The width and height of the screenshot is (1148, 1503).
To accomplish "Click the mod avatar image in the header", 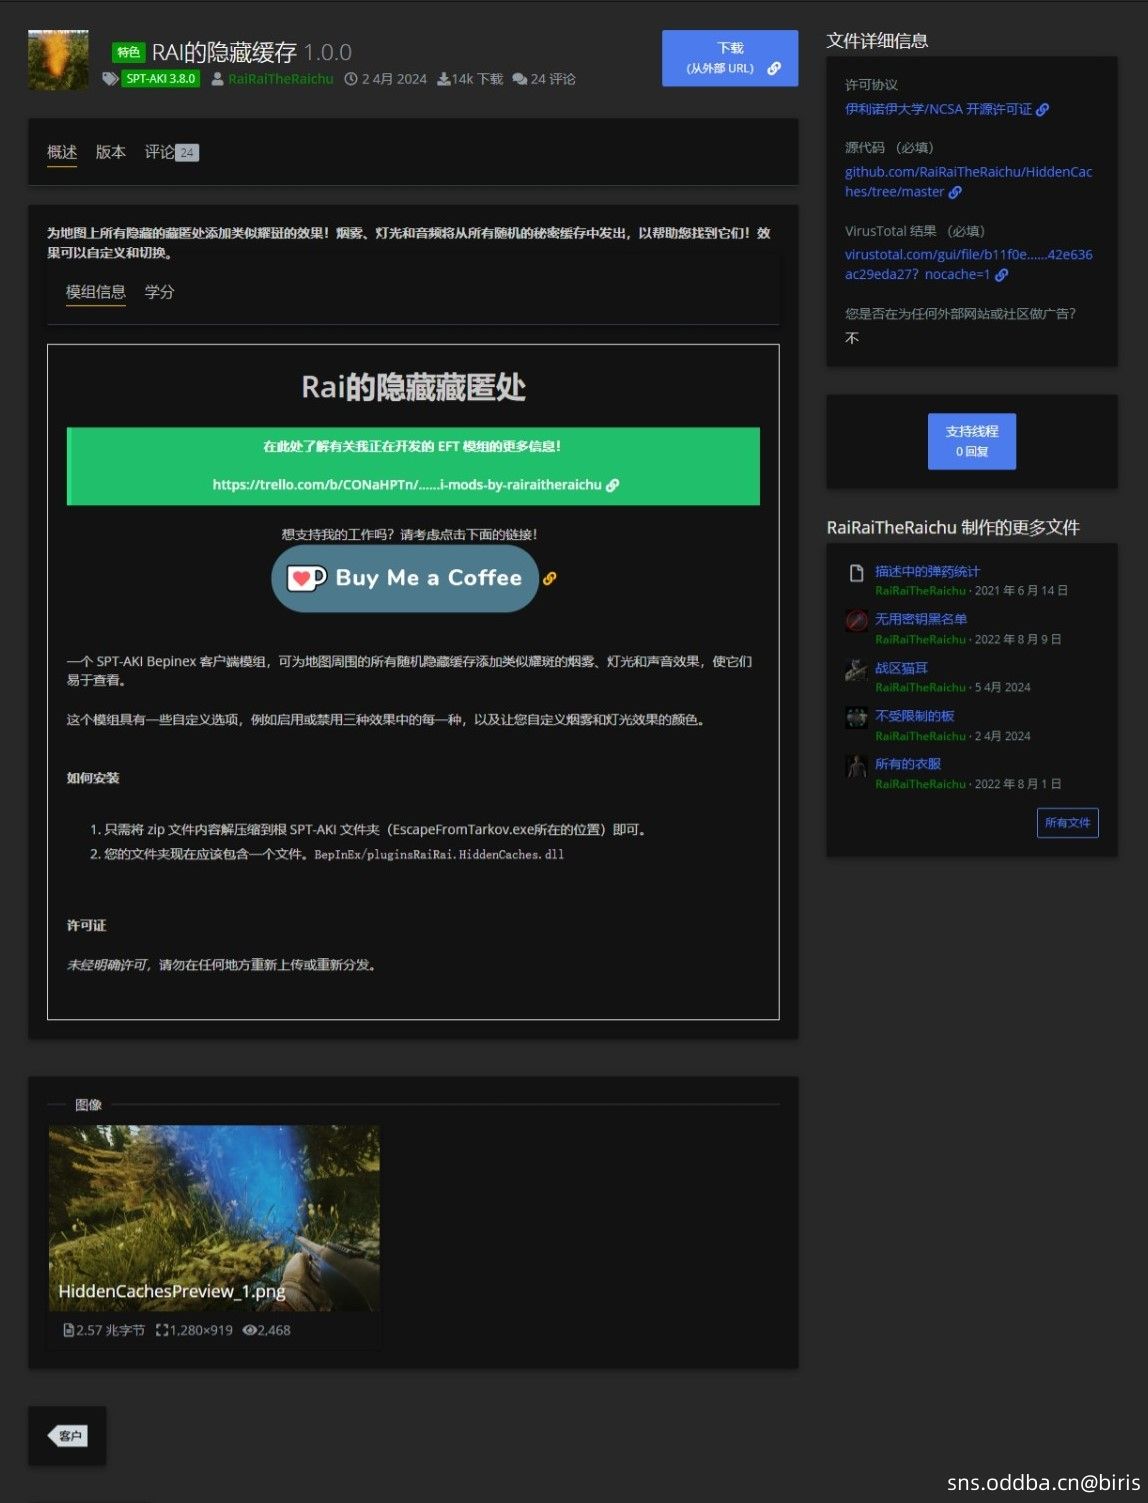I will [58, 60].
